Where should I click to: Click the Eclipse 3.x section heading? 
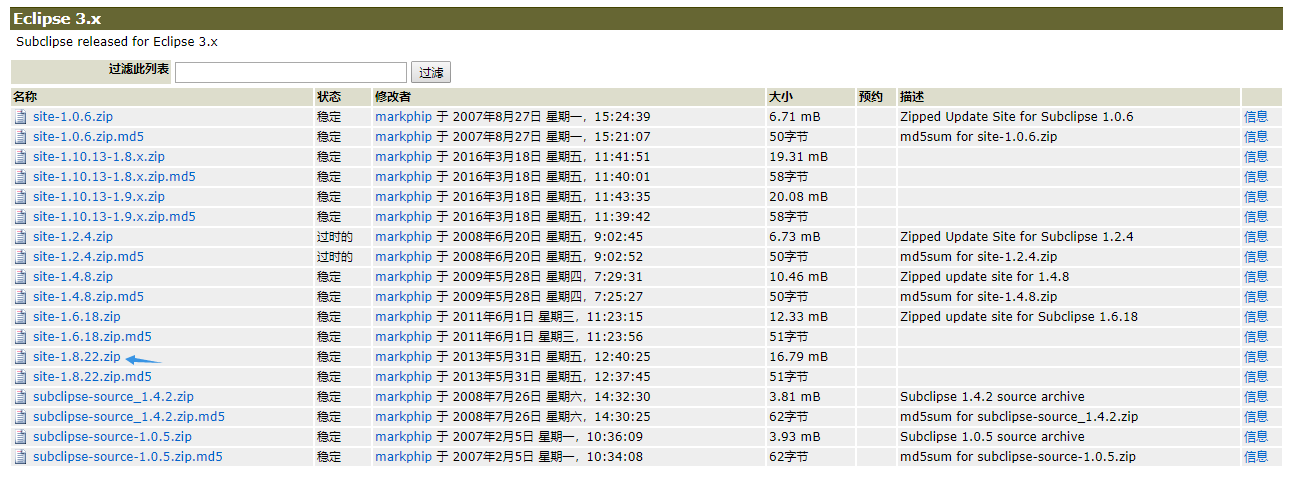pyautogui.click(x=57, y=19)
